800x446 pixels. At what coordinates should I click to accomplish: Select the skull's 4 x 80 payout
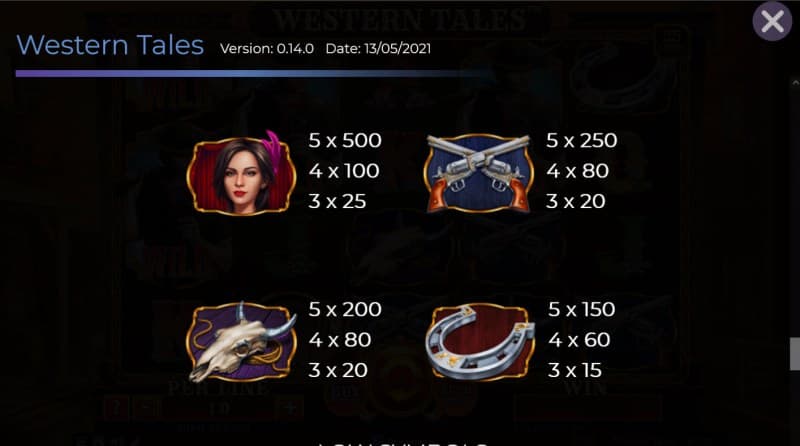[340, 340]
